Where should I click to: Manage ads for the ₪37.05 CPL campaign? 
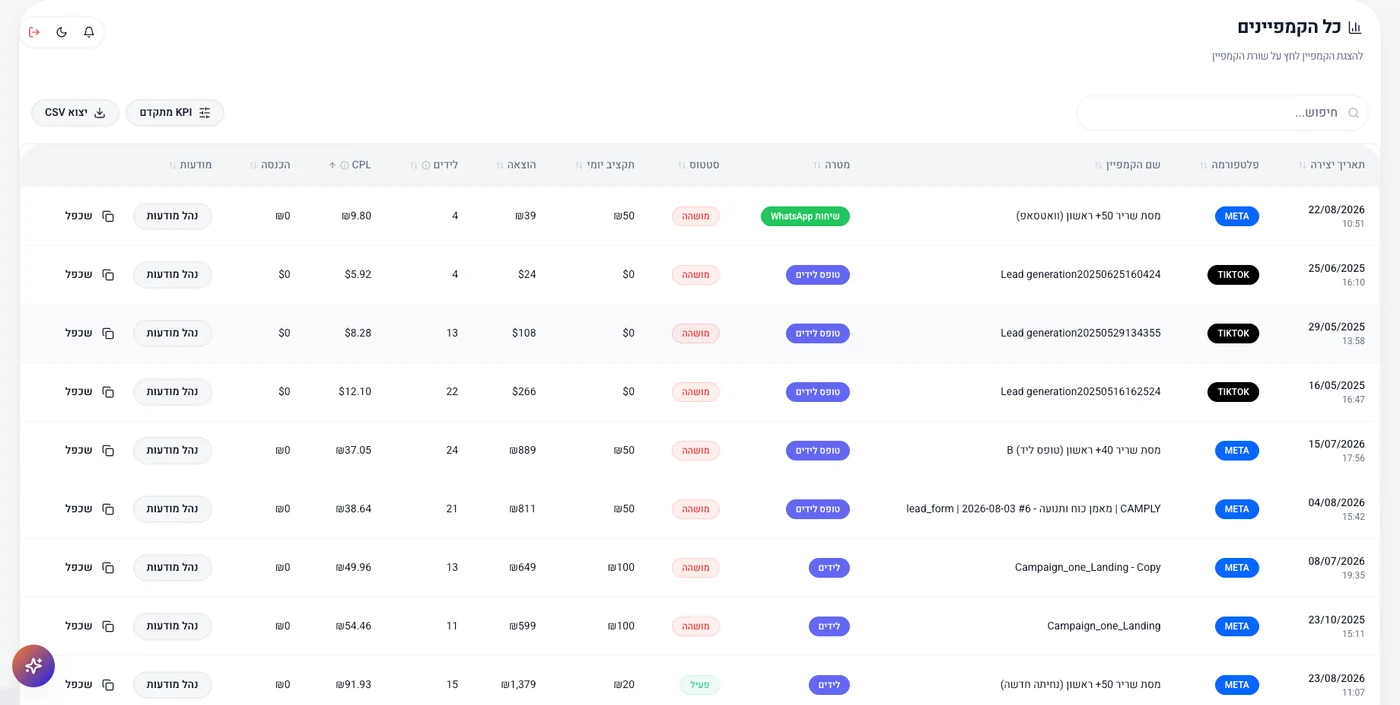[173, 450]
